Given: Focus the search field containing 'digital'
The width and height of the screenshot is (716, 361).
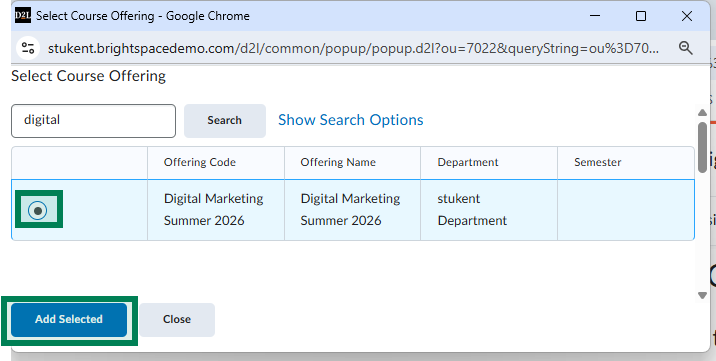Looking at the screenshot, I should click(x=93, y=121).
